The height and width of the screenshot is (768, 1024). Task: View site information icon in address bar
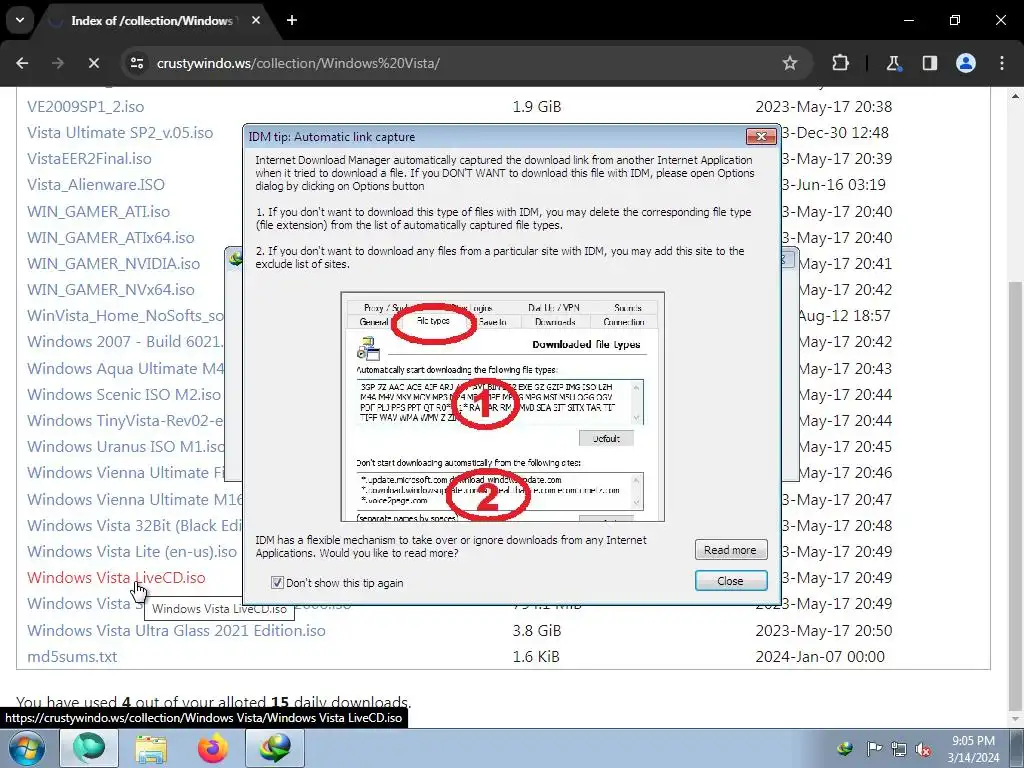[137, 63]
